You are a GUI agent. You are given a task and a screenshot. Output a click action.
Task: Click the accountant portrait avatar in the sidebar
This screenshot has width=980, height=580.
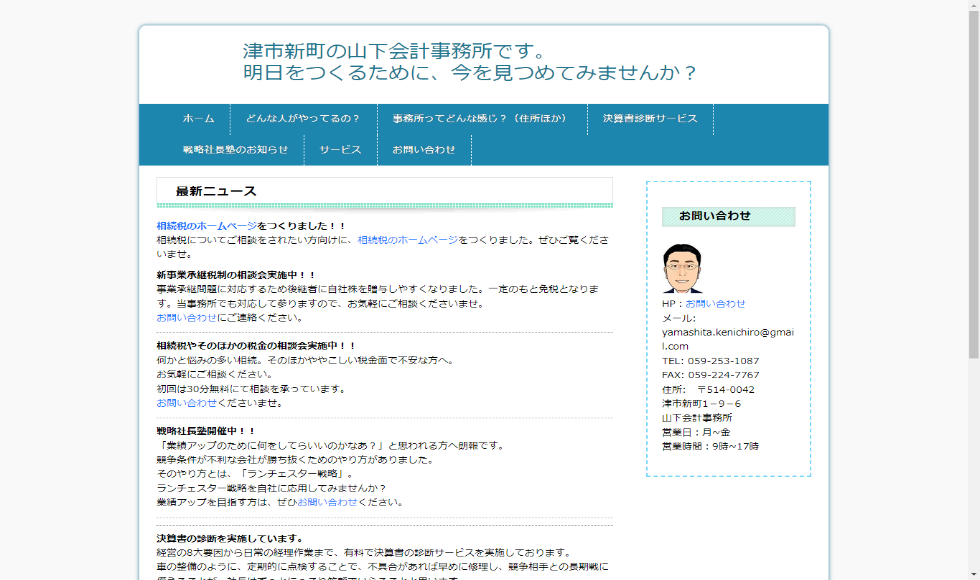(x=683, y=269)
